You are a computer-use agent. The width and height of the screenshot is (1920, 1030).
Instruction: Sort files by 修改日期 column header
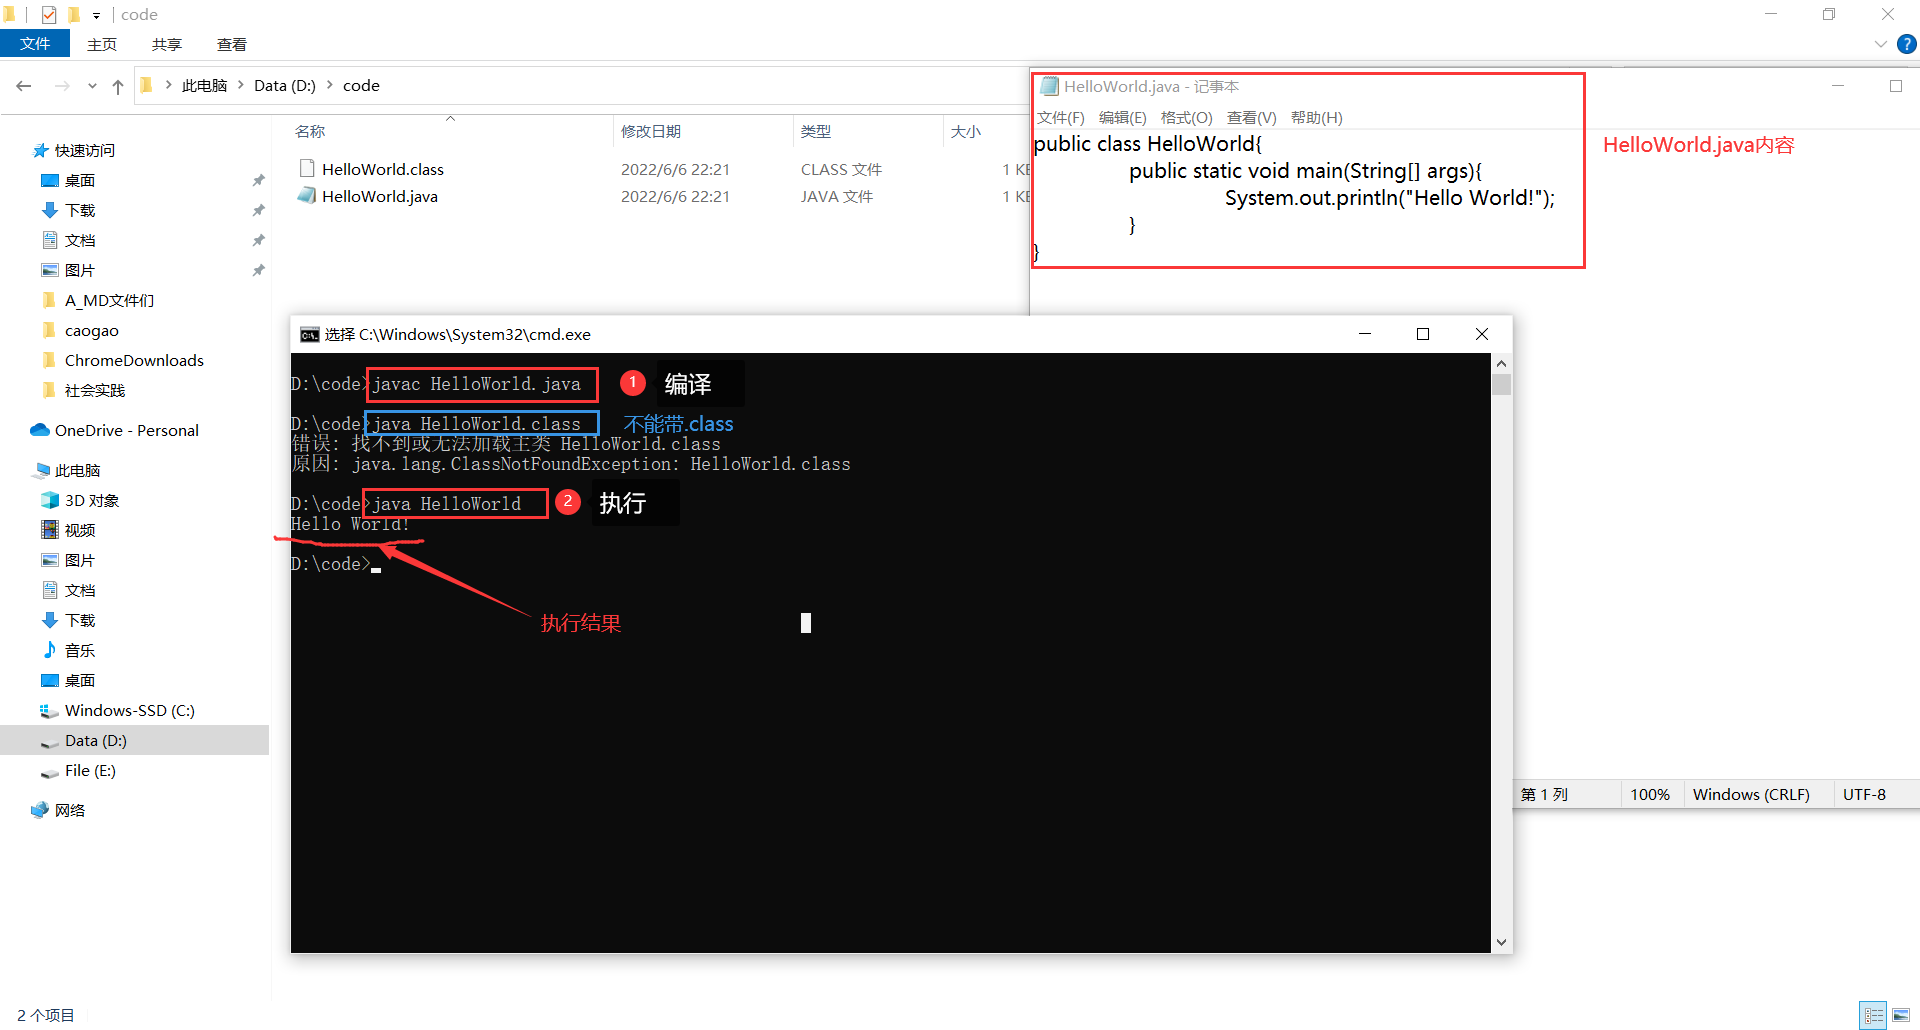[703, 131]
